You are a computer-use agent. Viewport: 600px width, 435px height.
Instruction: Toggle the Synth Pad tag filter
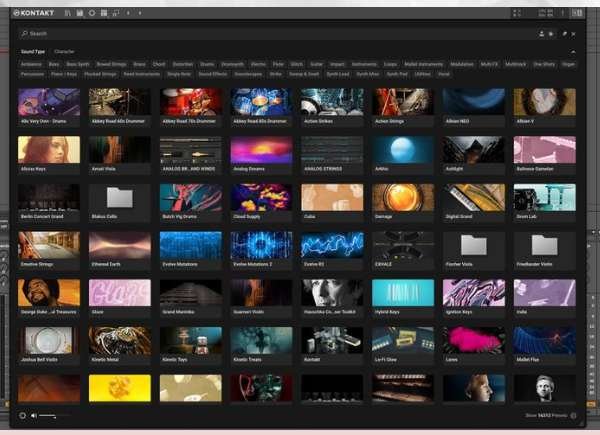397,74
